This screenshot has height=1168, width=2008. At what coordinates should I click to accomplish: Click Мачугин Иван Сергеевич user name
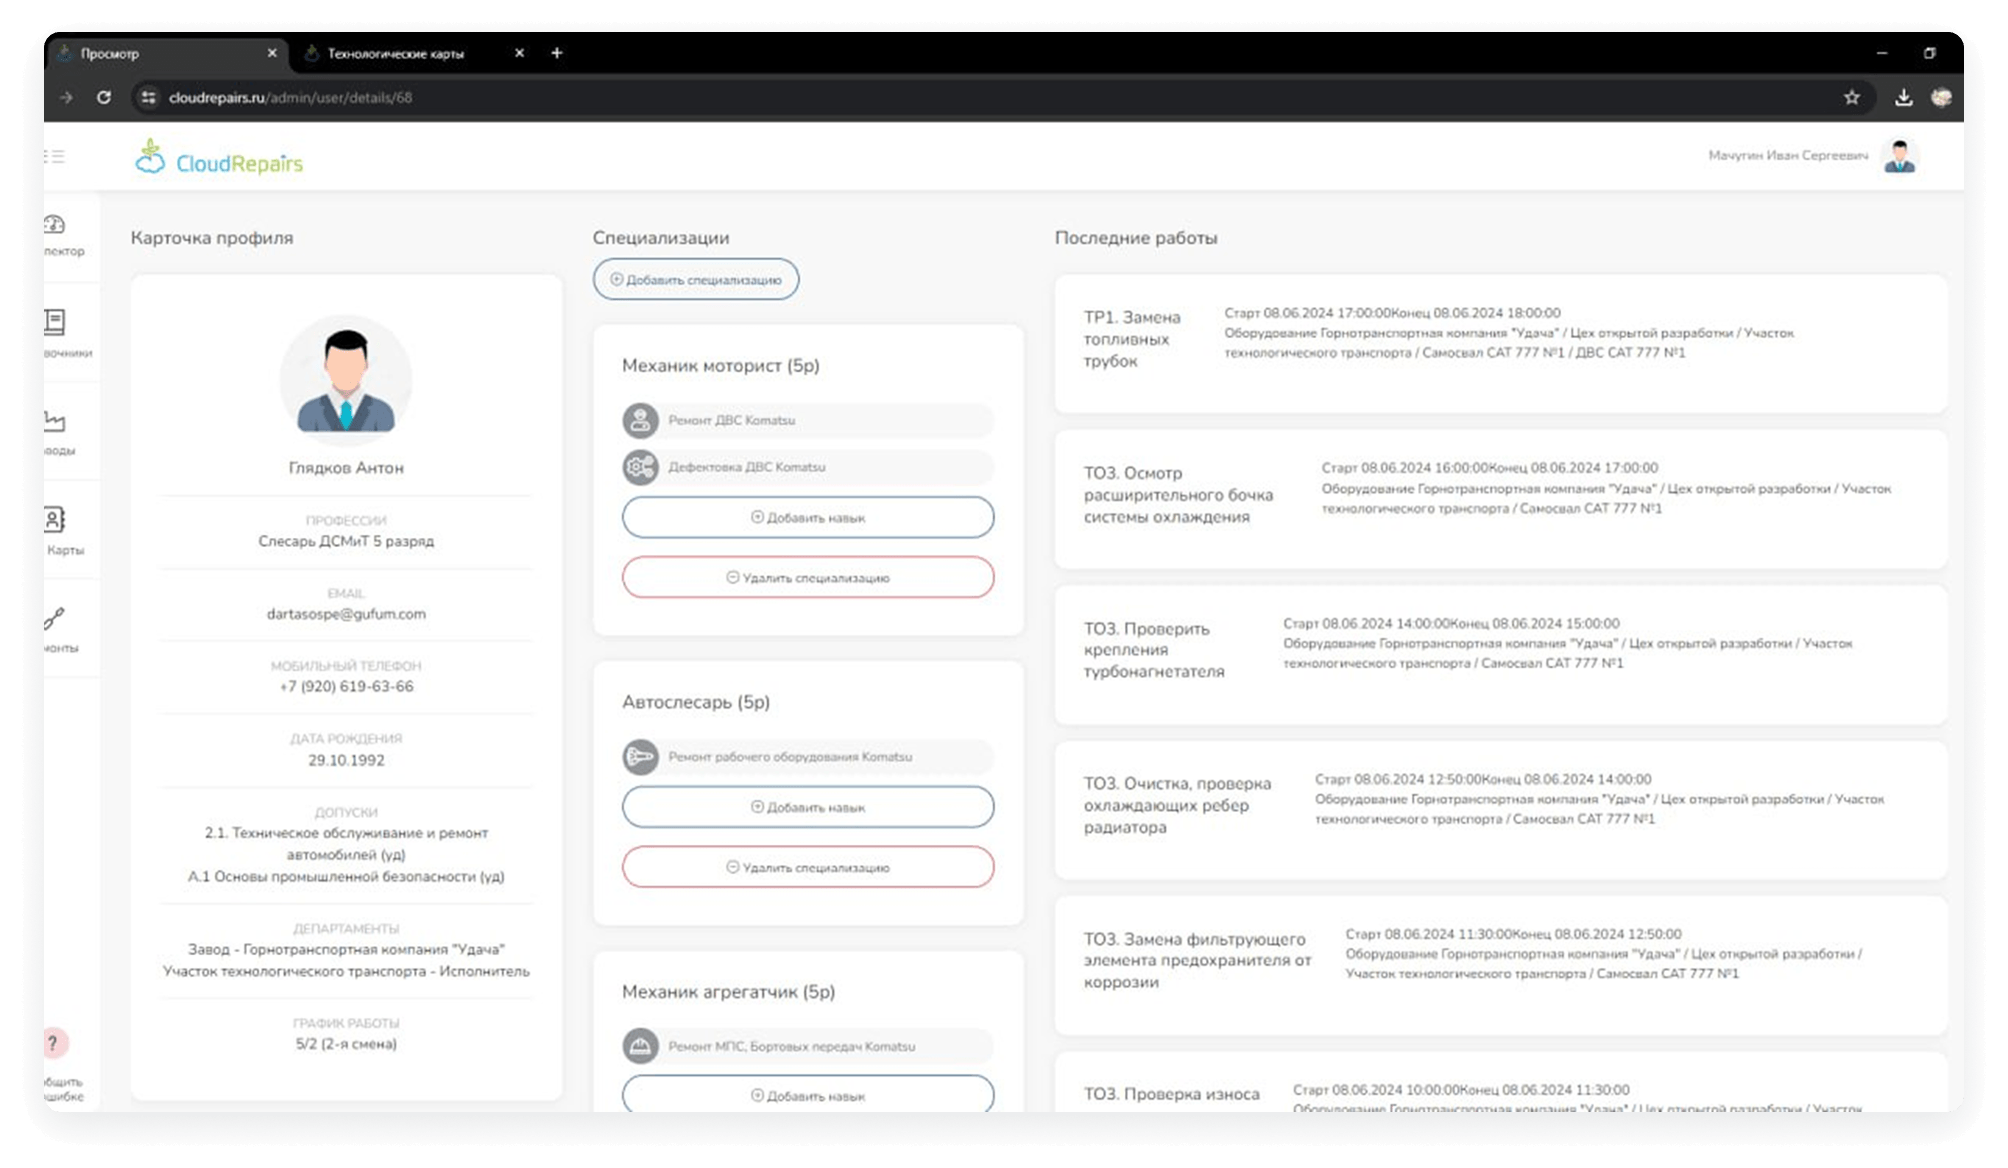1788,156
